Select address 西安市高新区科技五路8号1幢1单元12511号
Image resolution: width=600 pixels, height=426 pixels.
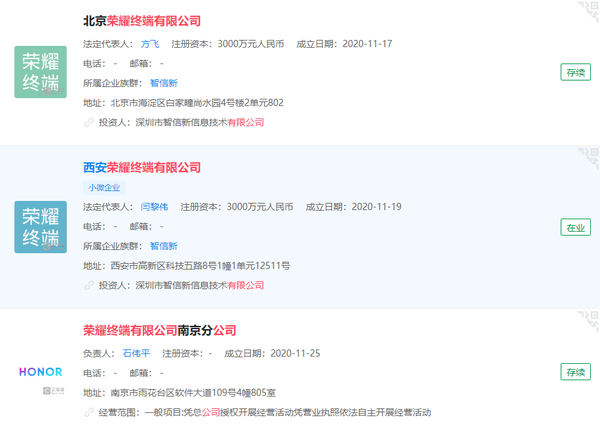click(x=200, y=266)
